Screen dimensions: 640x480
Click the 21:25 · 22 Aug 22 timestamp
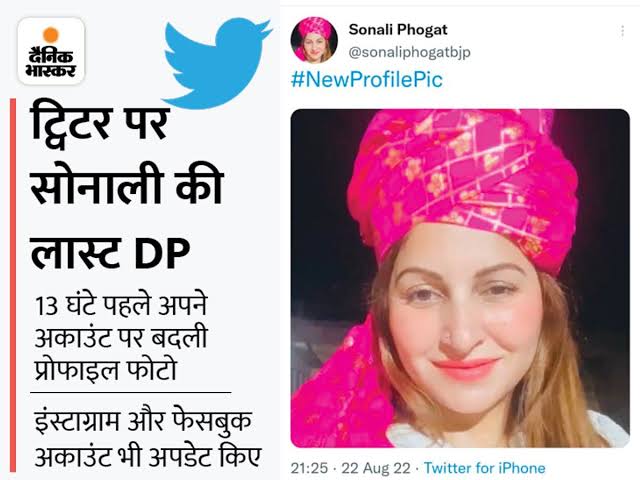[351, 468]
